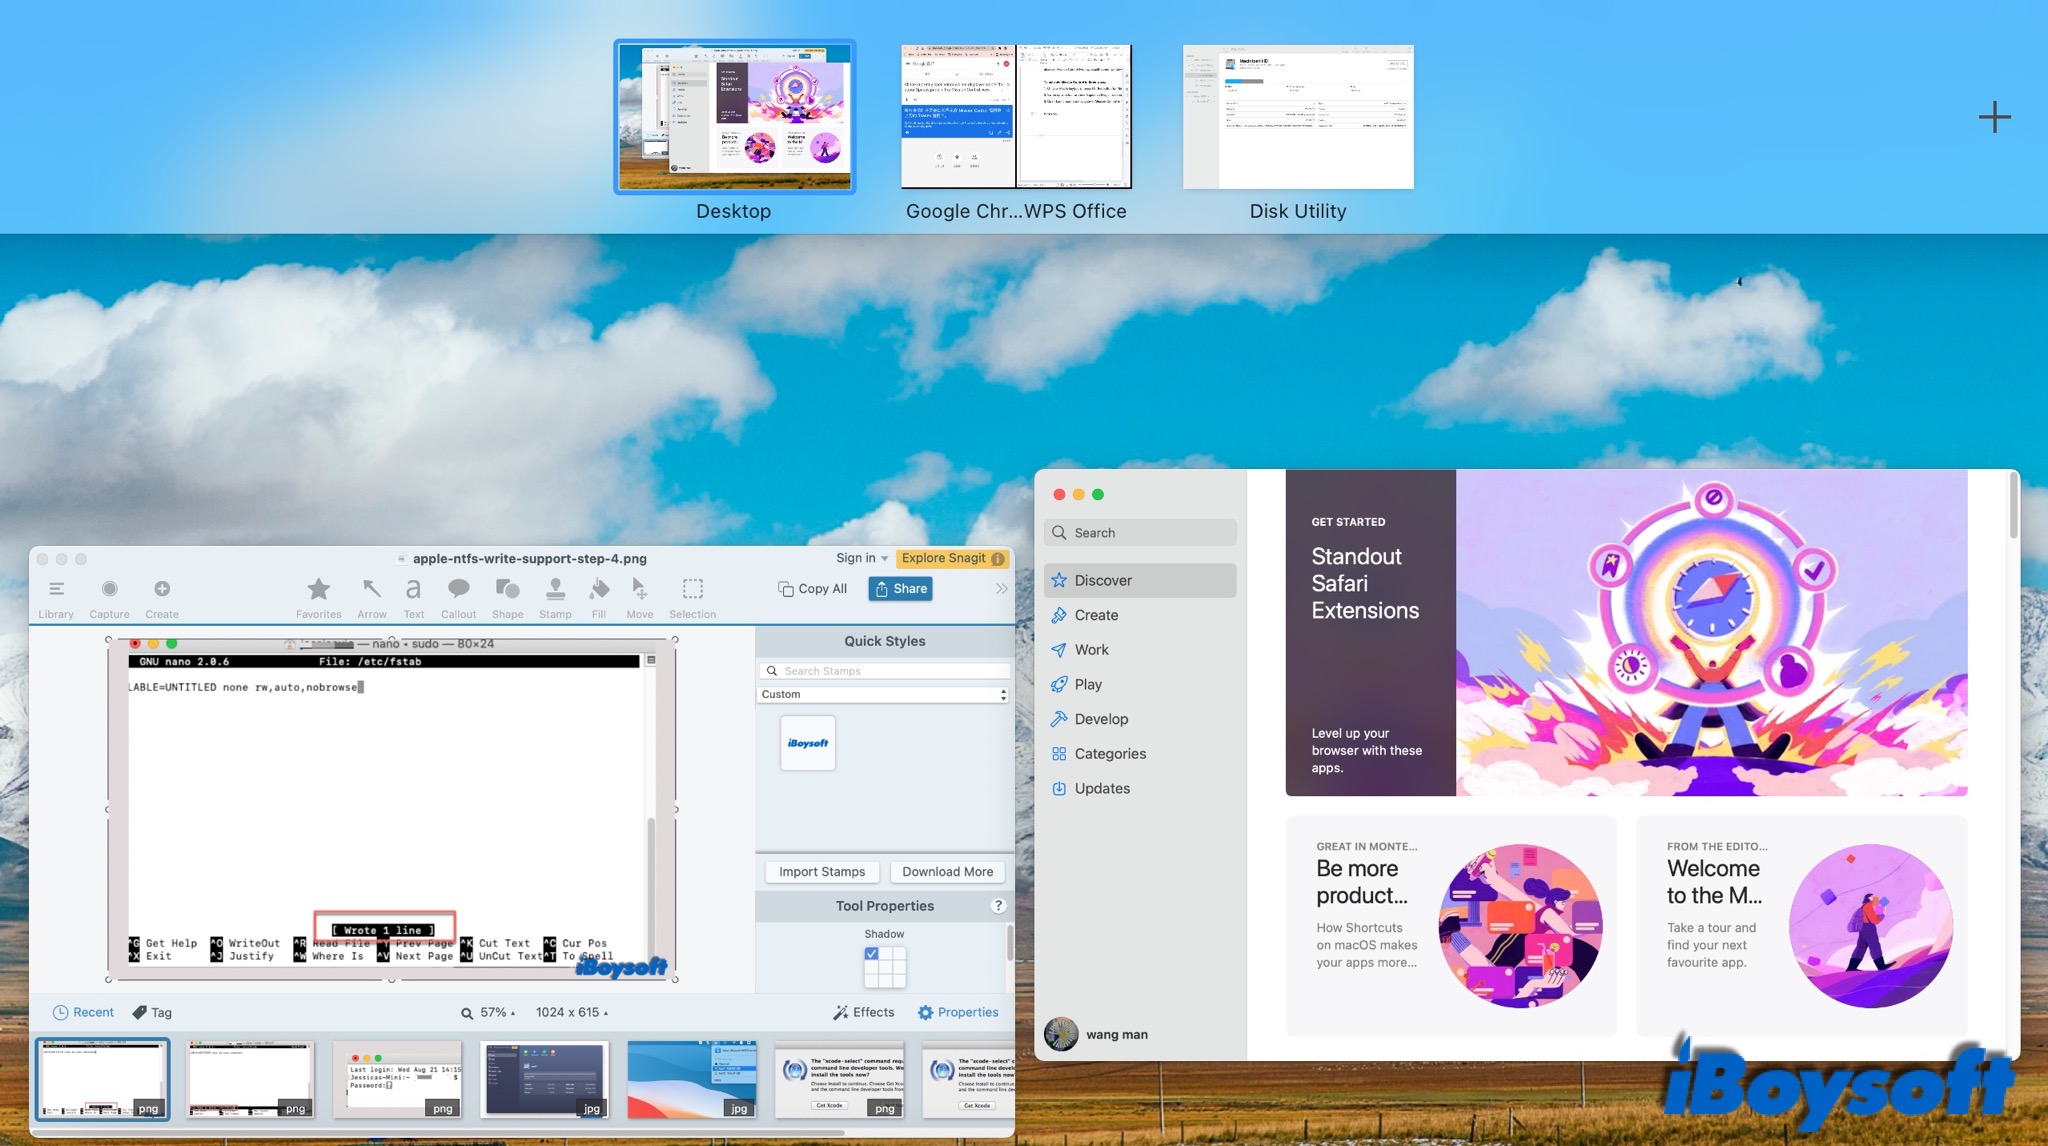Click the App Store Search field

[x=1141, y=533]
